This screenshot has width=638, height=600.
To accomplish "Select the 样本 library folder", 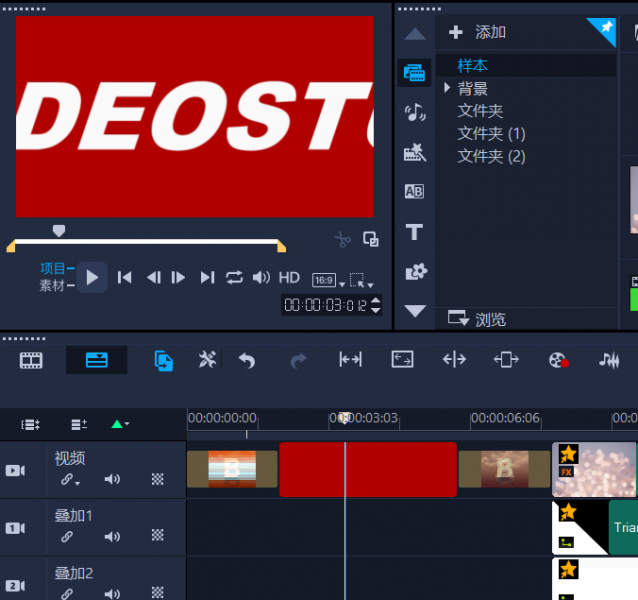I will click(473, 65).
